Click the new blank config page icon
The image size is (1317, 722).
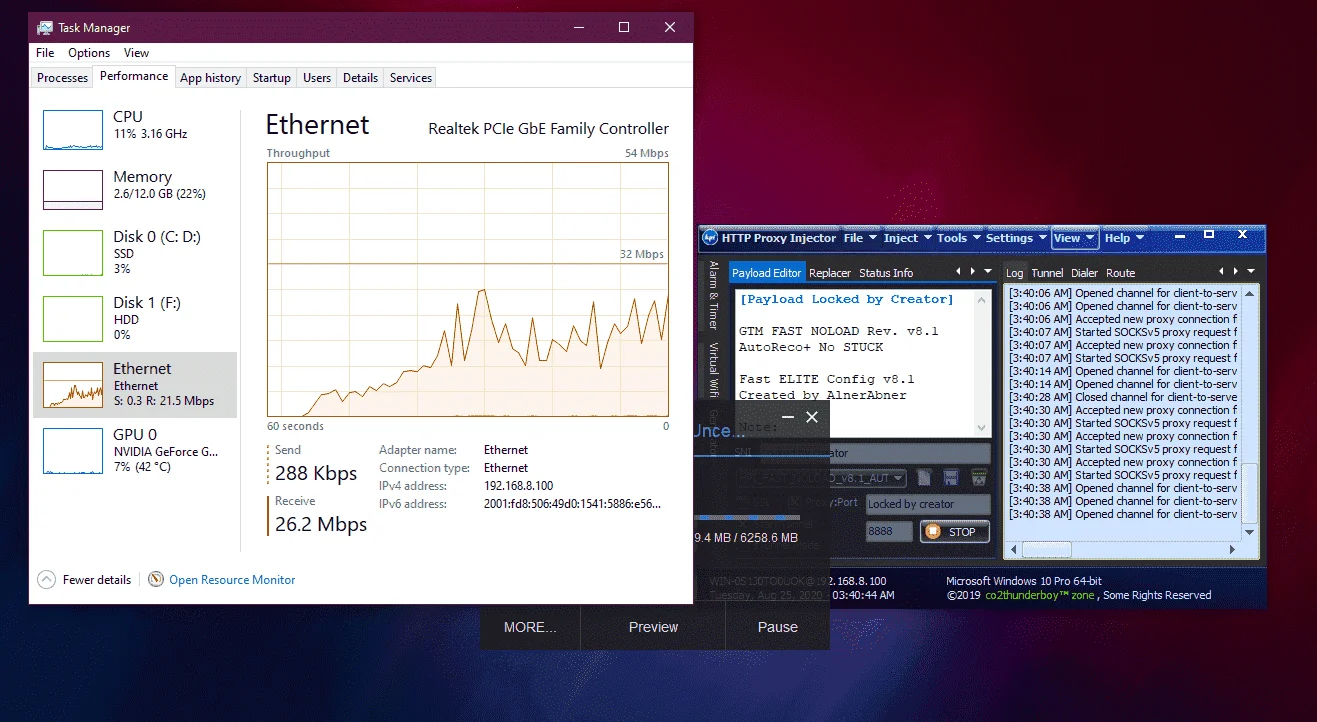click(x=925, y=478)
